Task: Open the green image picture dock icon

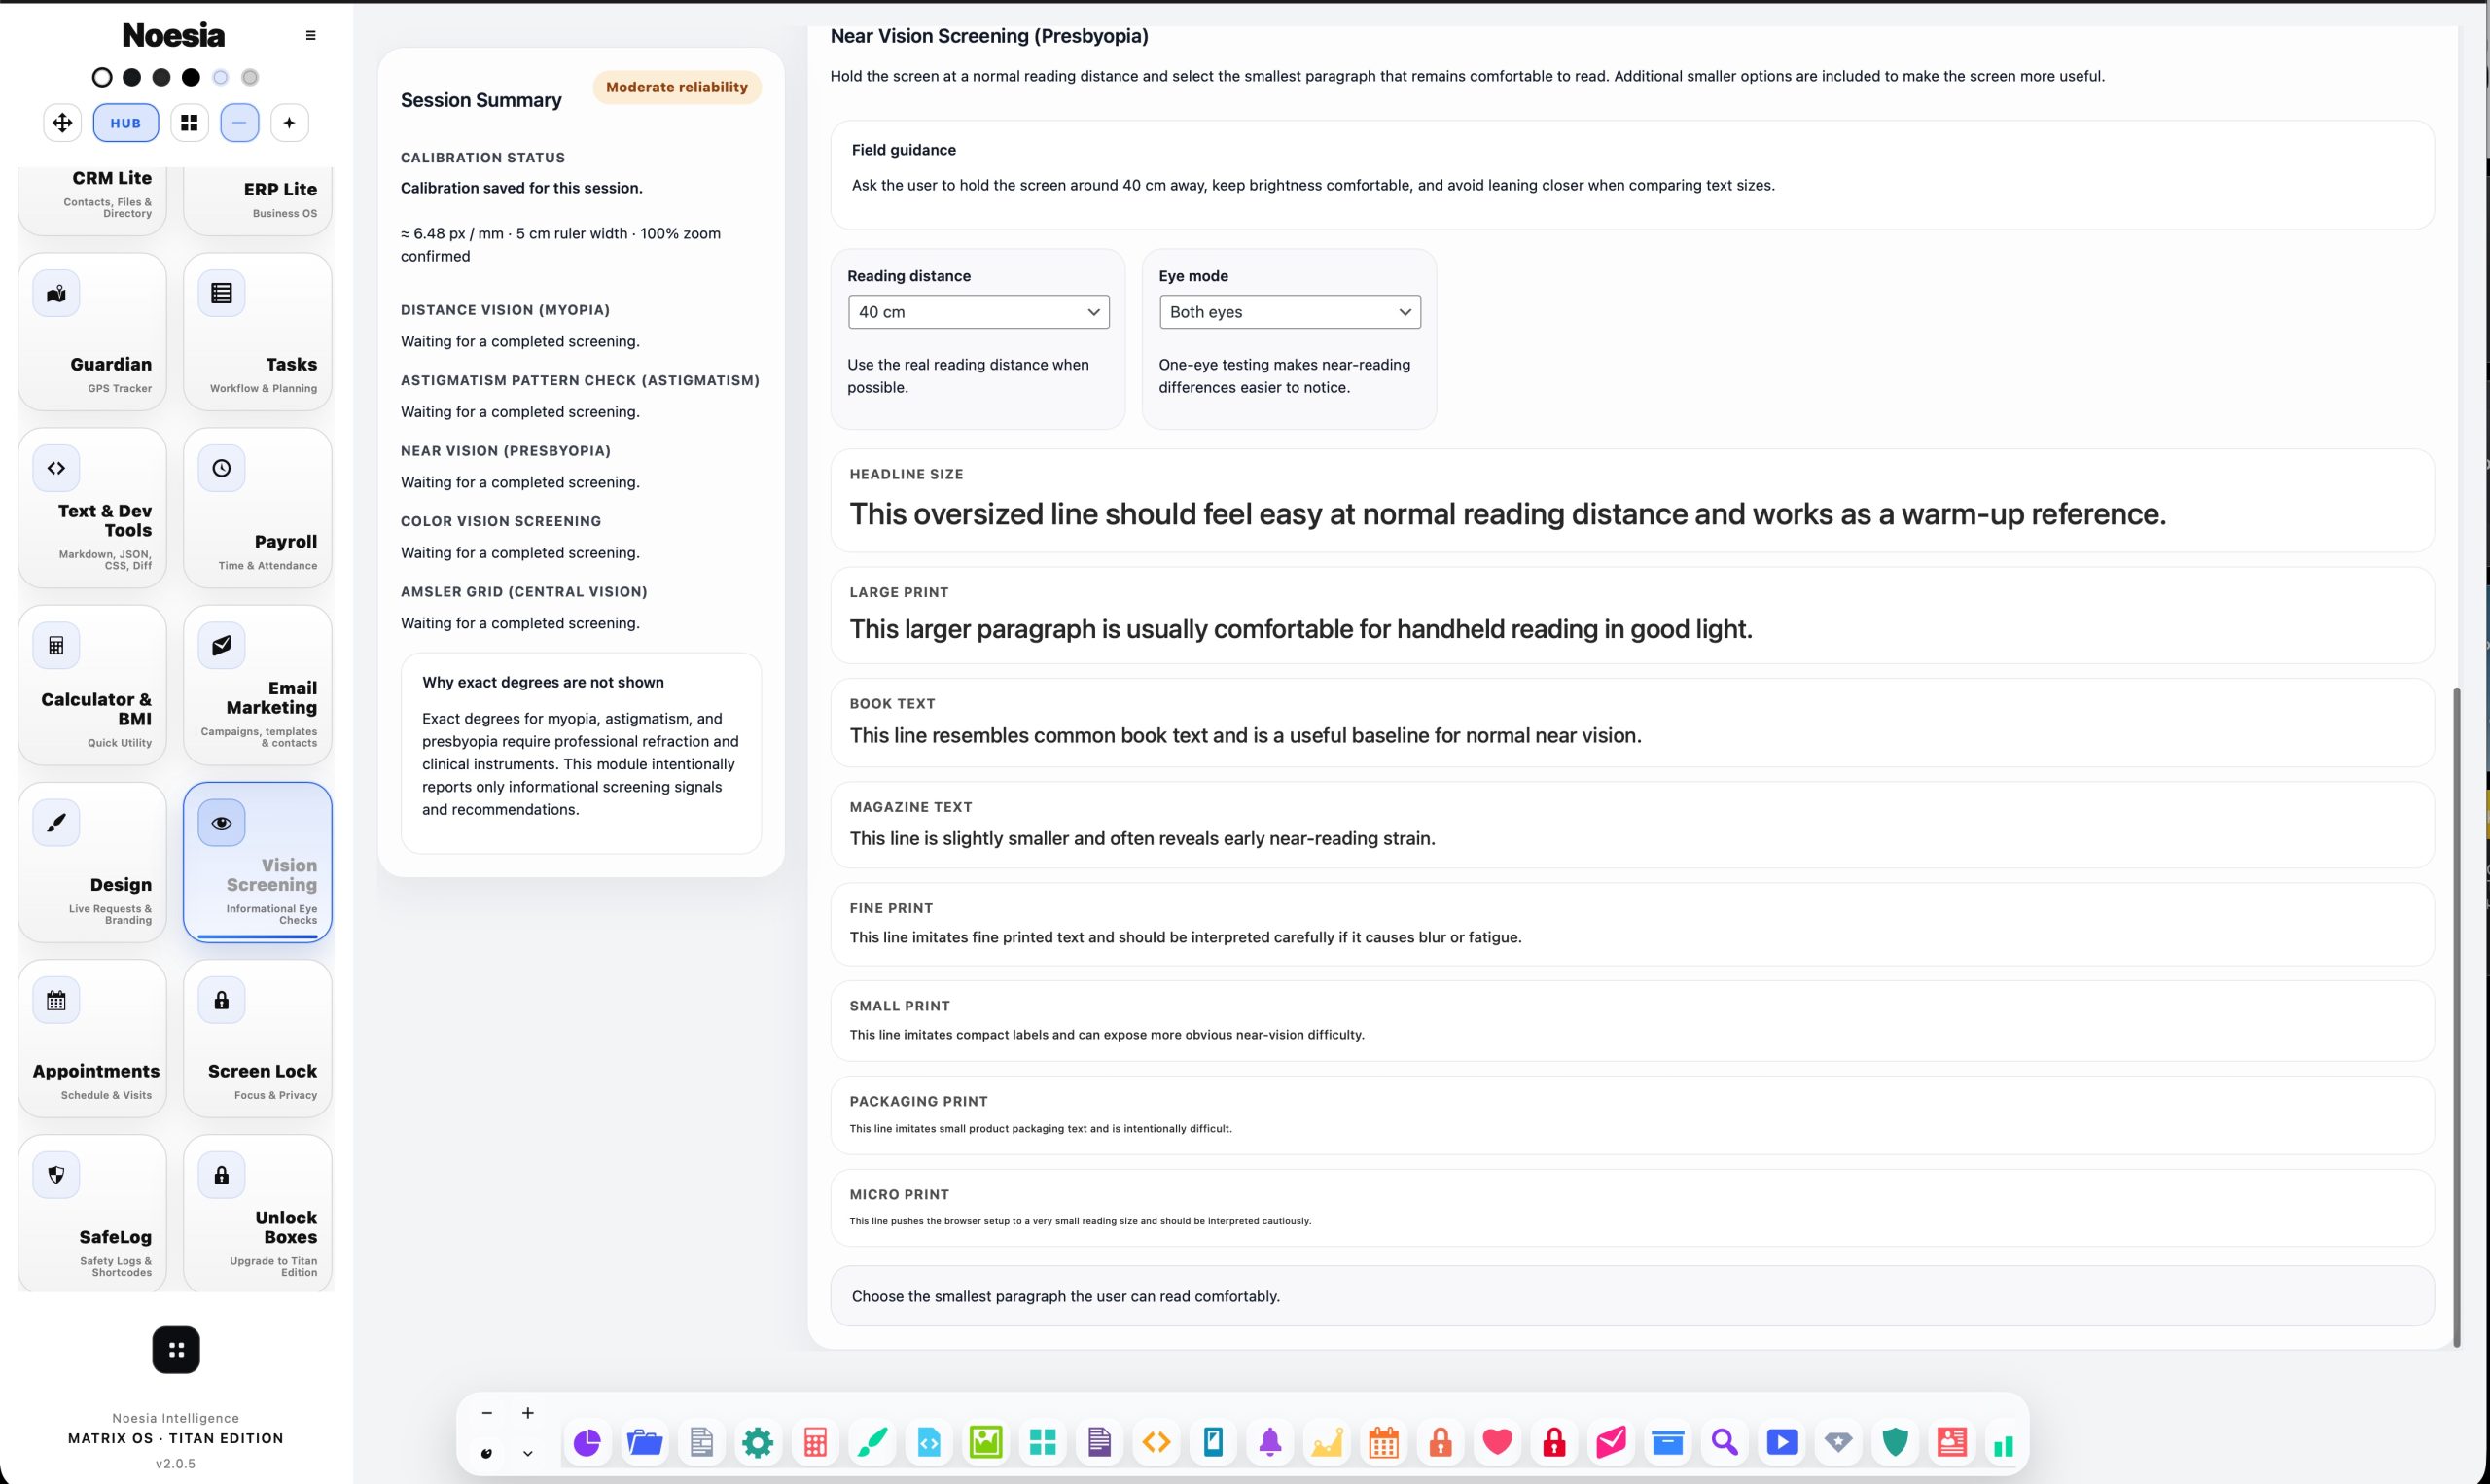Action: [985, 1442]
